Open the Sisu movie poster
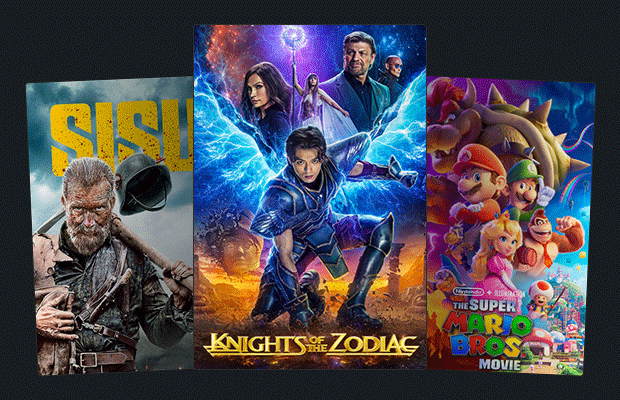Viewport: 620px width, 400px height. (x=111, y=226)
